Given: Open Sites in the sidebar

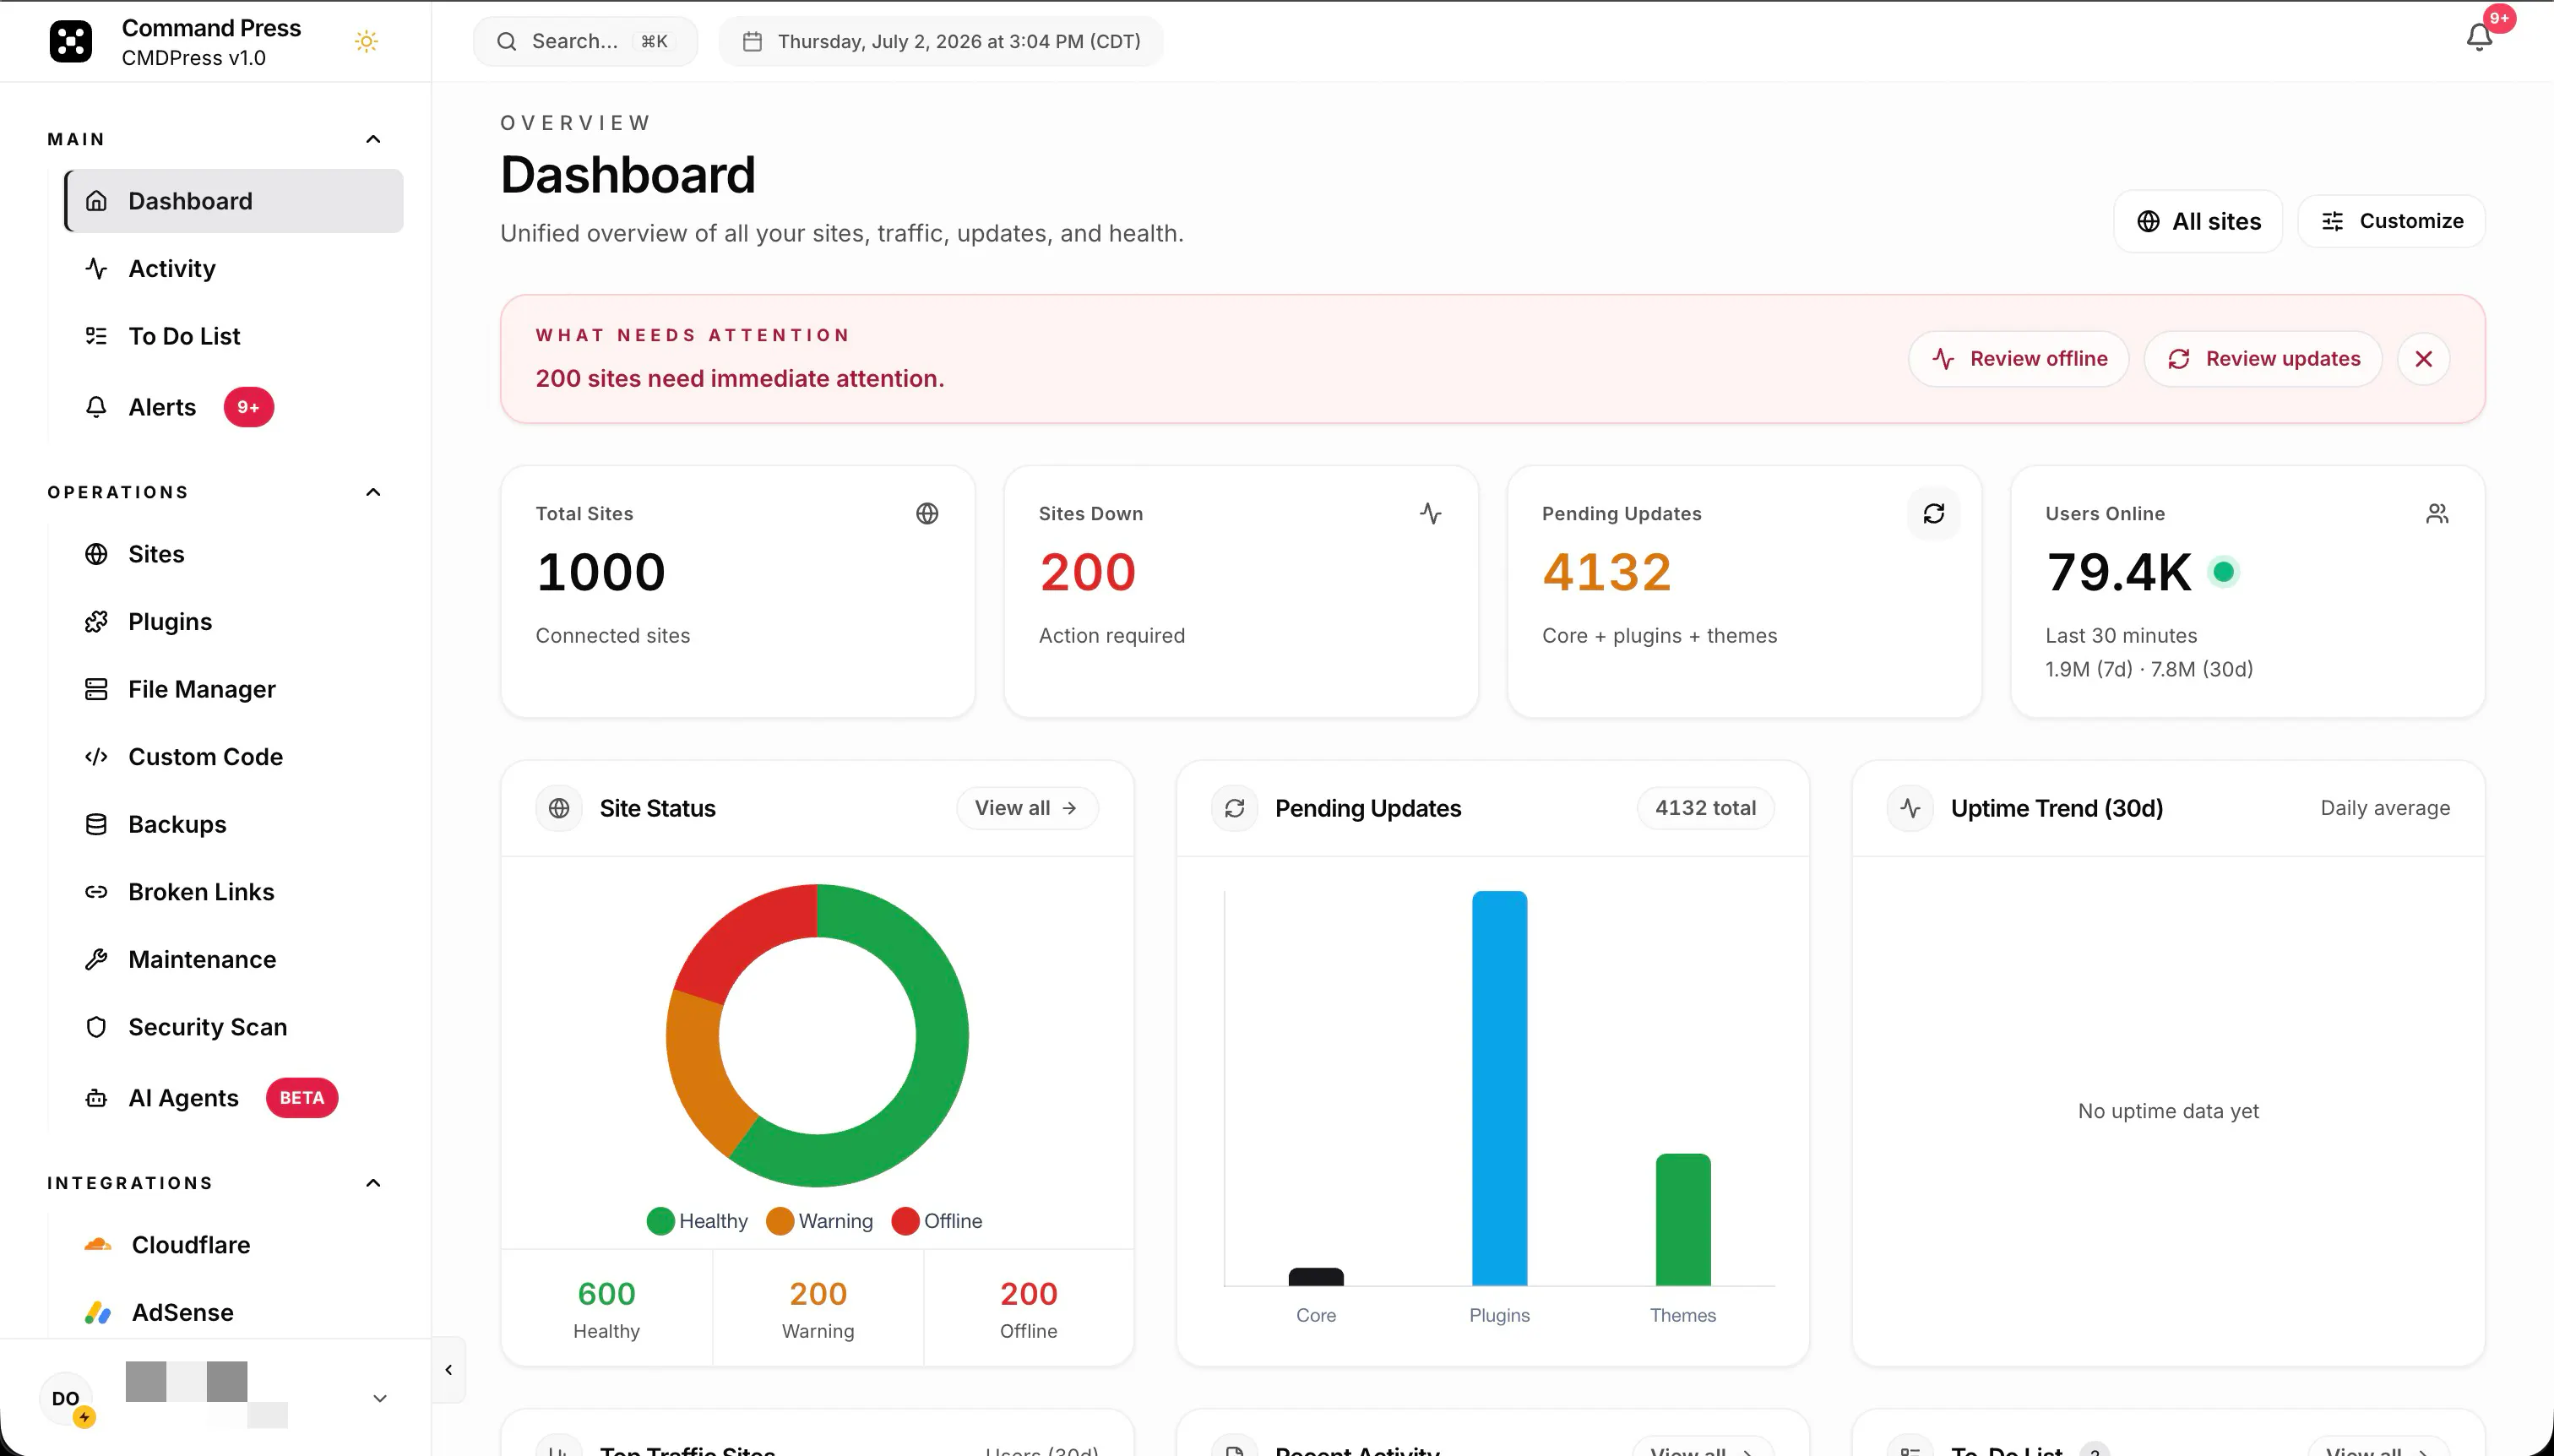Looking at the screenshot, I should (234, 554).
